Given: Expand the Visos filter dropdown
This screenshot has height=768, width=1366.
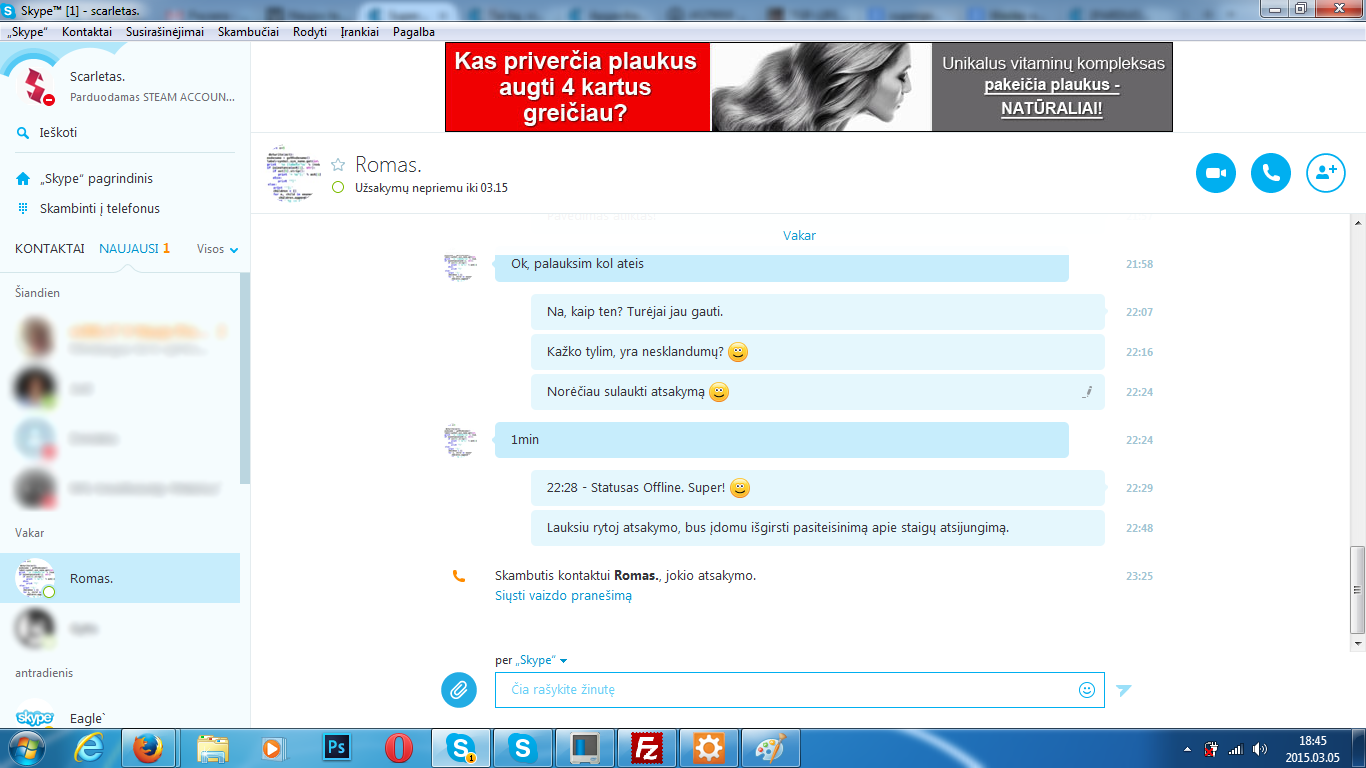Looking at the screenshot, I should click(x=218, y=249).
